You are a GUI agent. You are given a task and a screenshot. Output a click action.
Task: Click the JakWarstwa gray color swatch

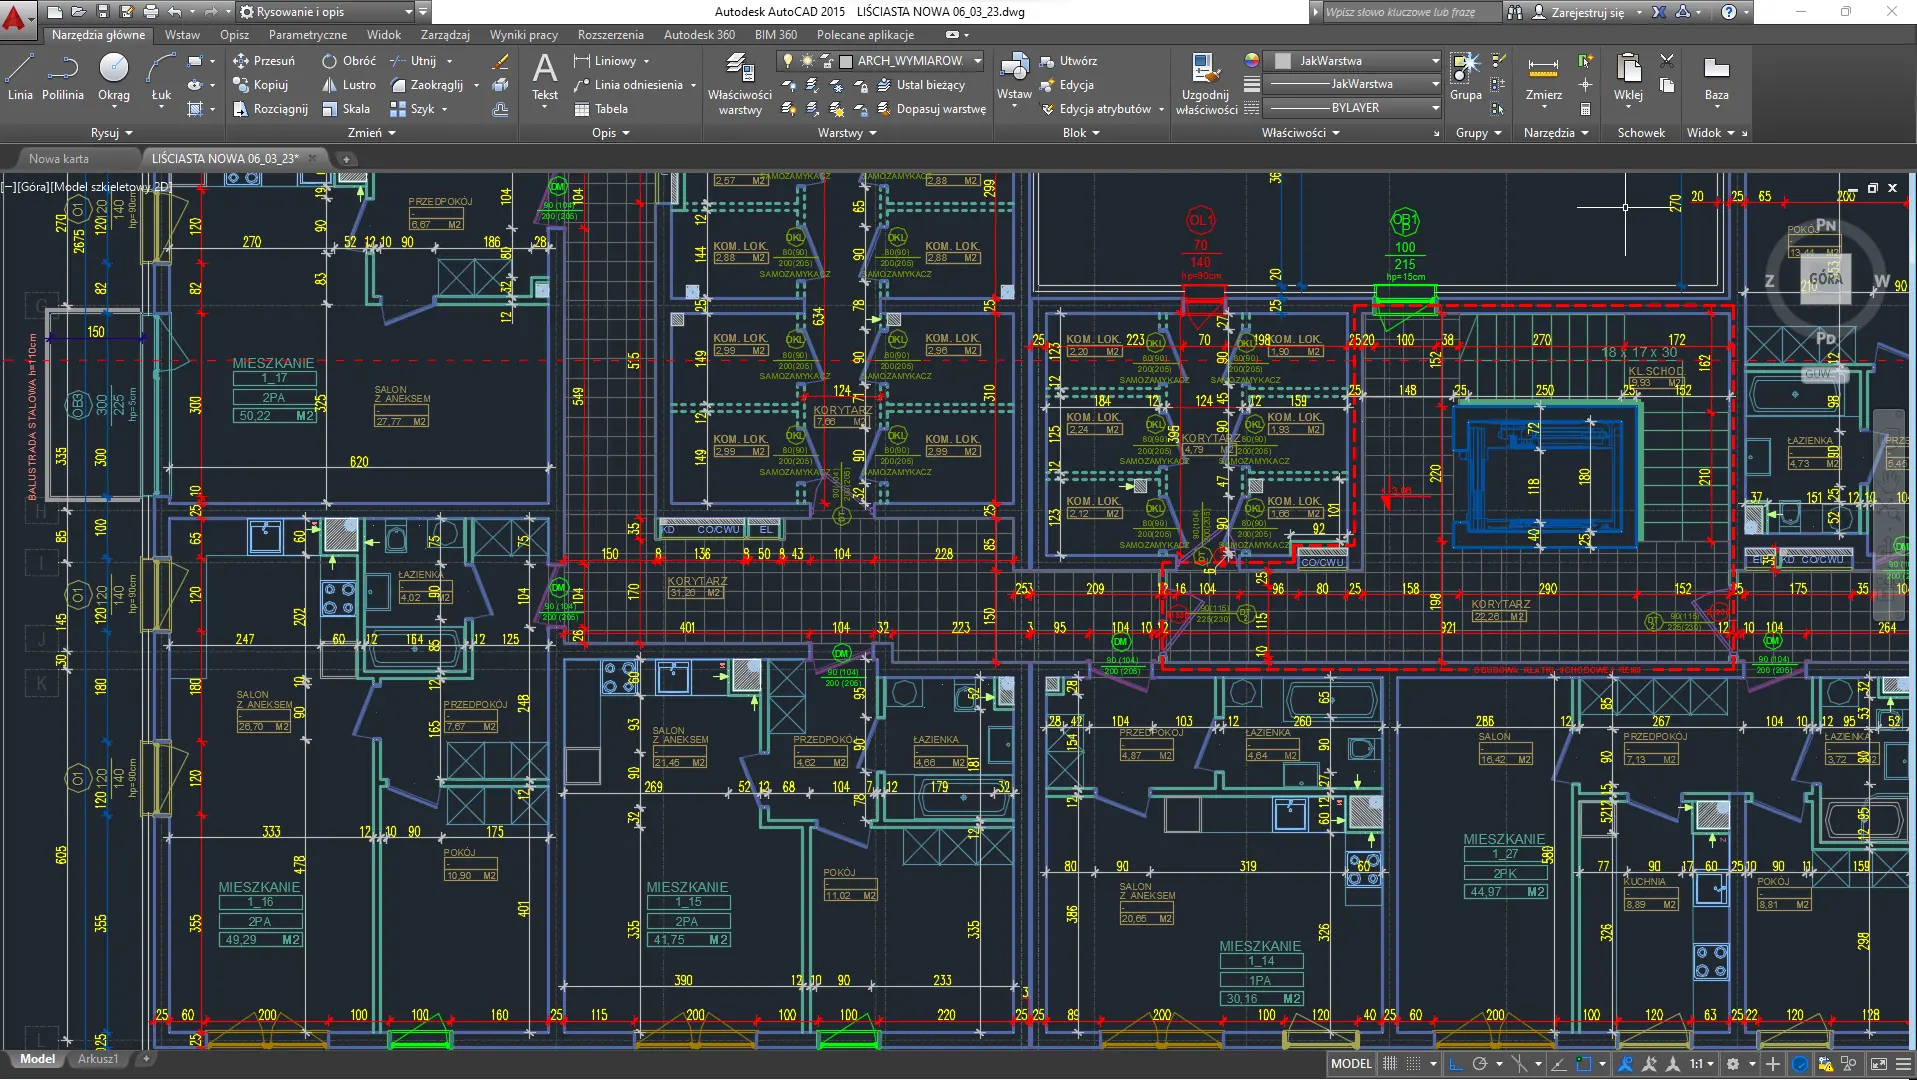(x=1283, y=61)
